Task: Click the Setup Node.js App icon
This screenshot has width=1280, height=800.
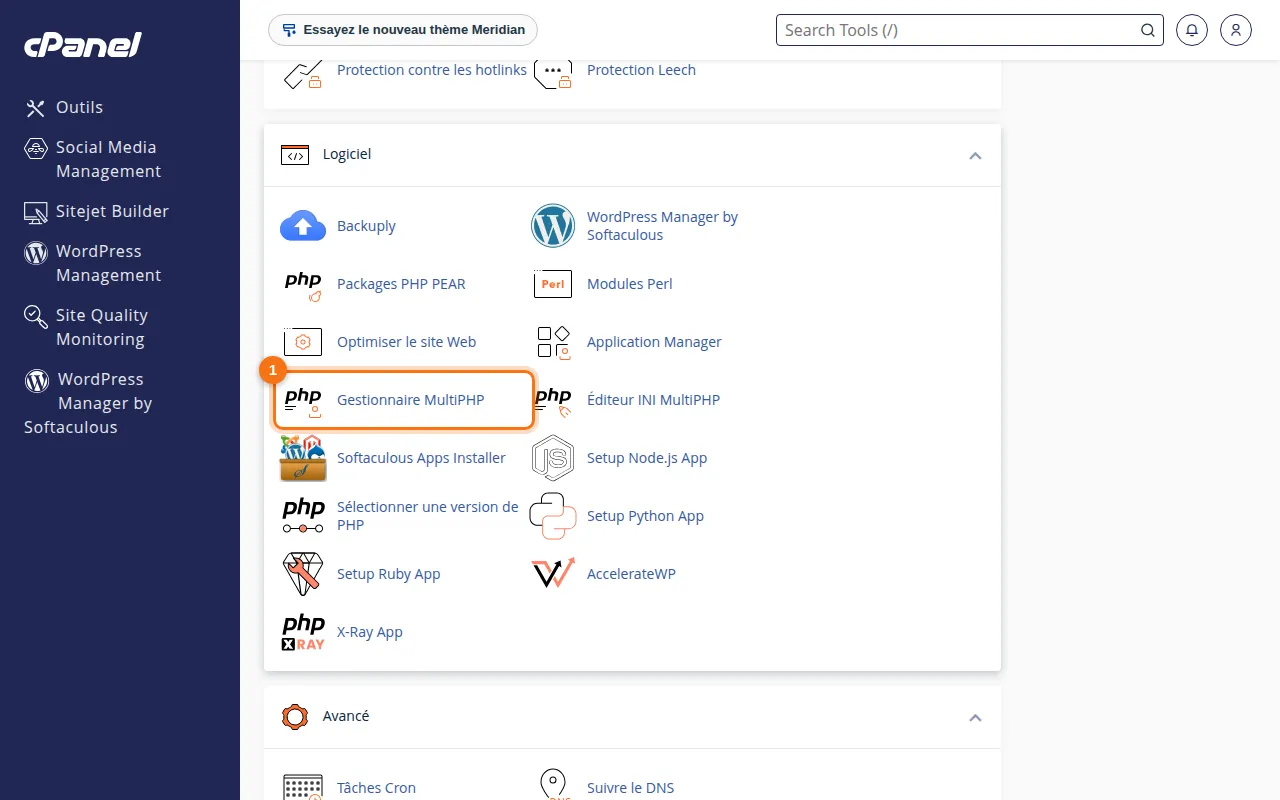Action: 553,458
